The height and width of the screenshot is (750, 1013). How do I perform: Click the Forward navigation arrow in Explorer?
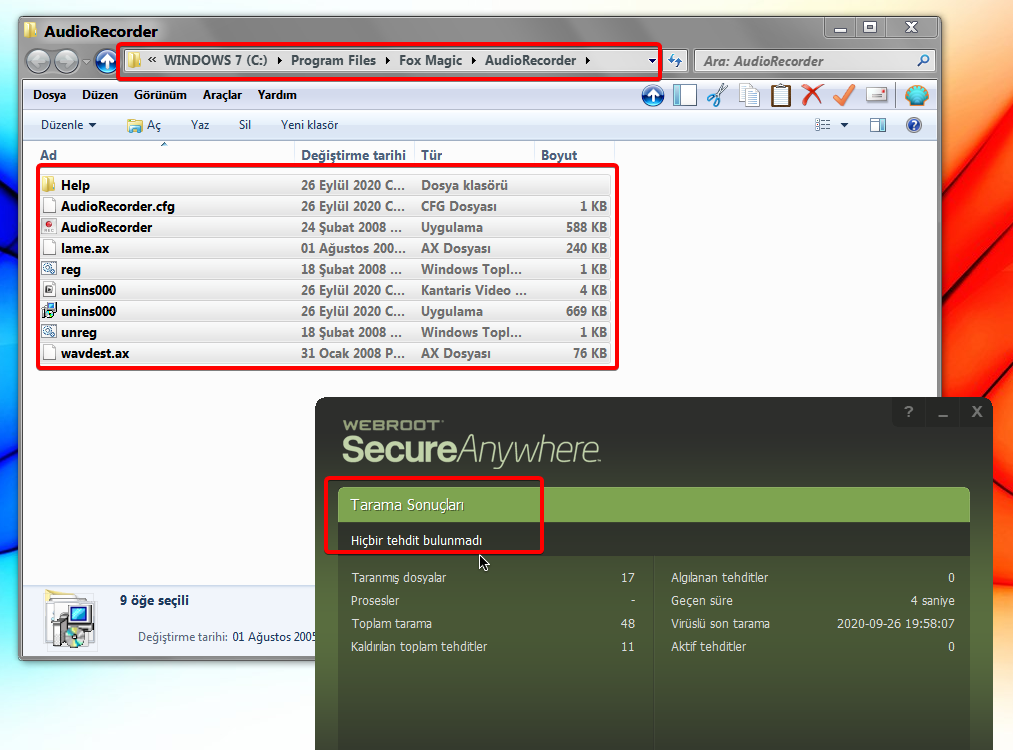66,61
